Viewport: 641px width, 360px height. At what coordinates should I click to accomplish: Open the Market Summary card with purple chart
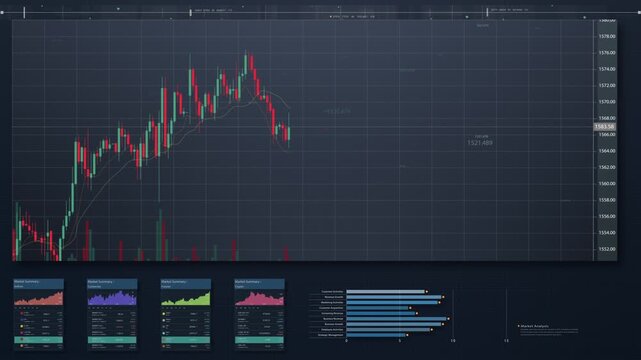click(x=112, y=315)
